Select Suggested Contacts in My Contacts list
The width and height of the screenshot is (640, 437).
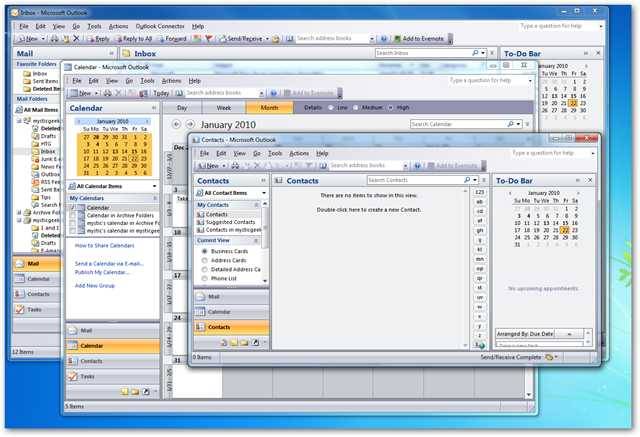tap(230, 222)
